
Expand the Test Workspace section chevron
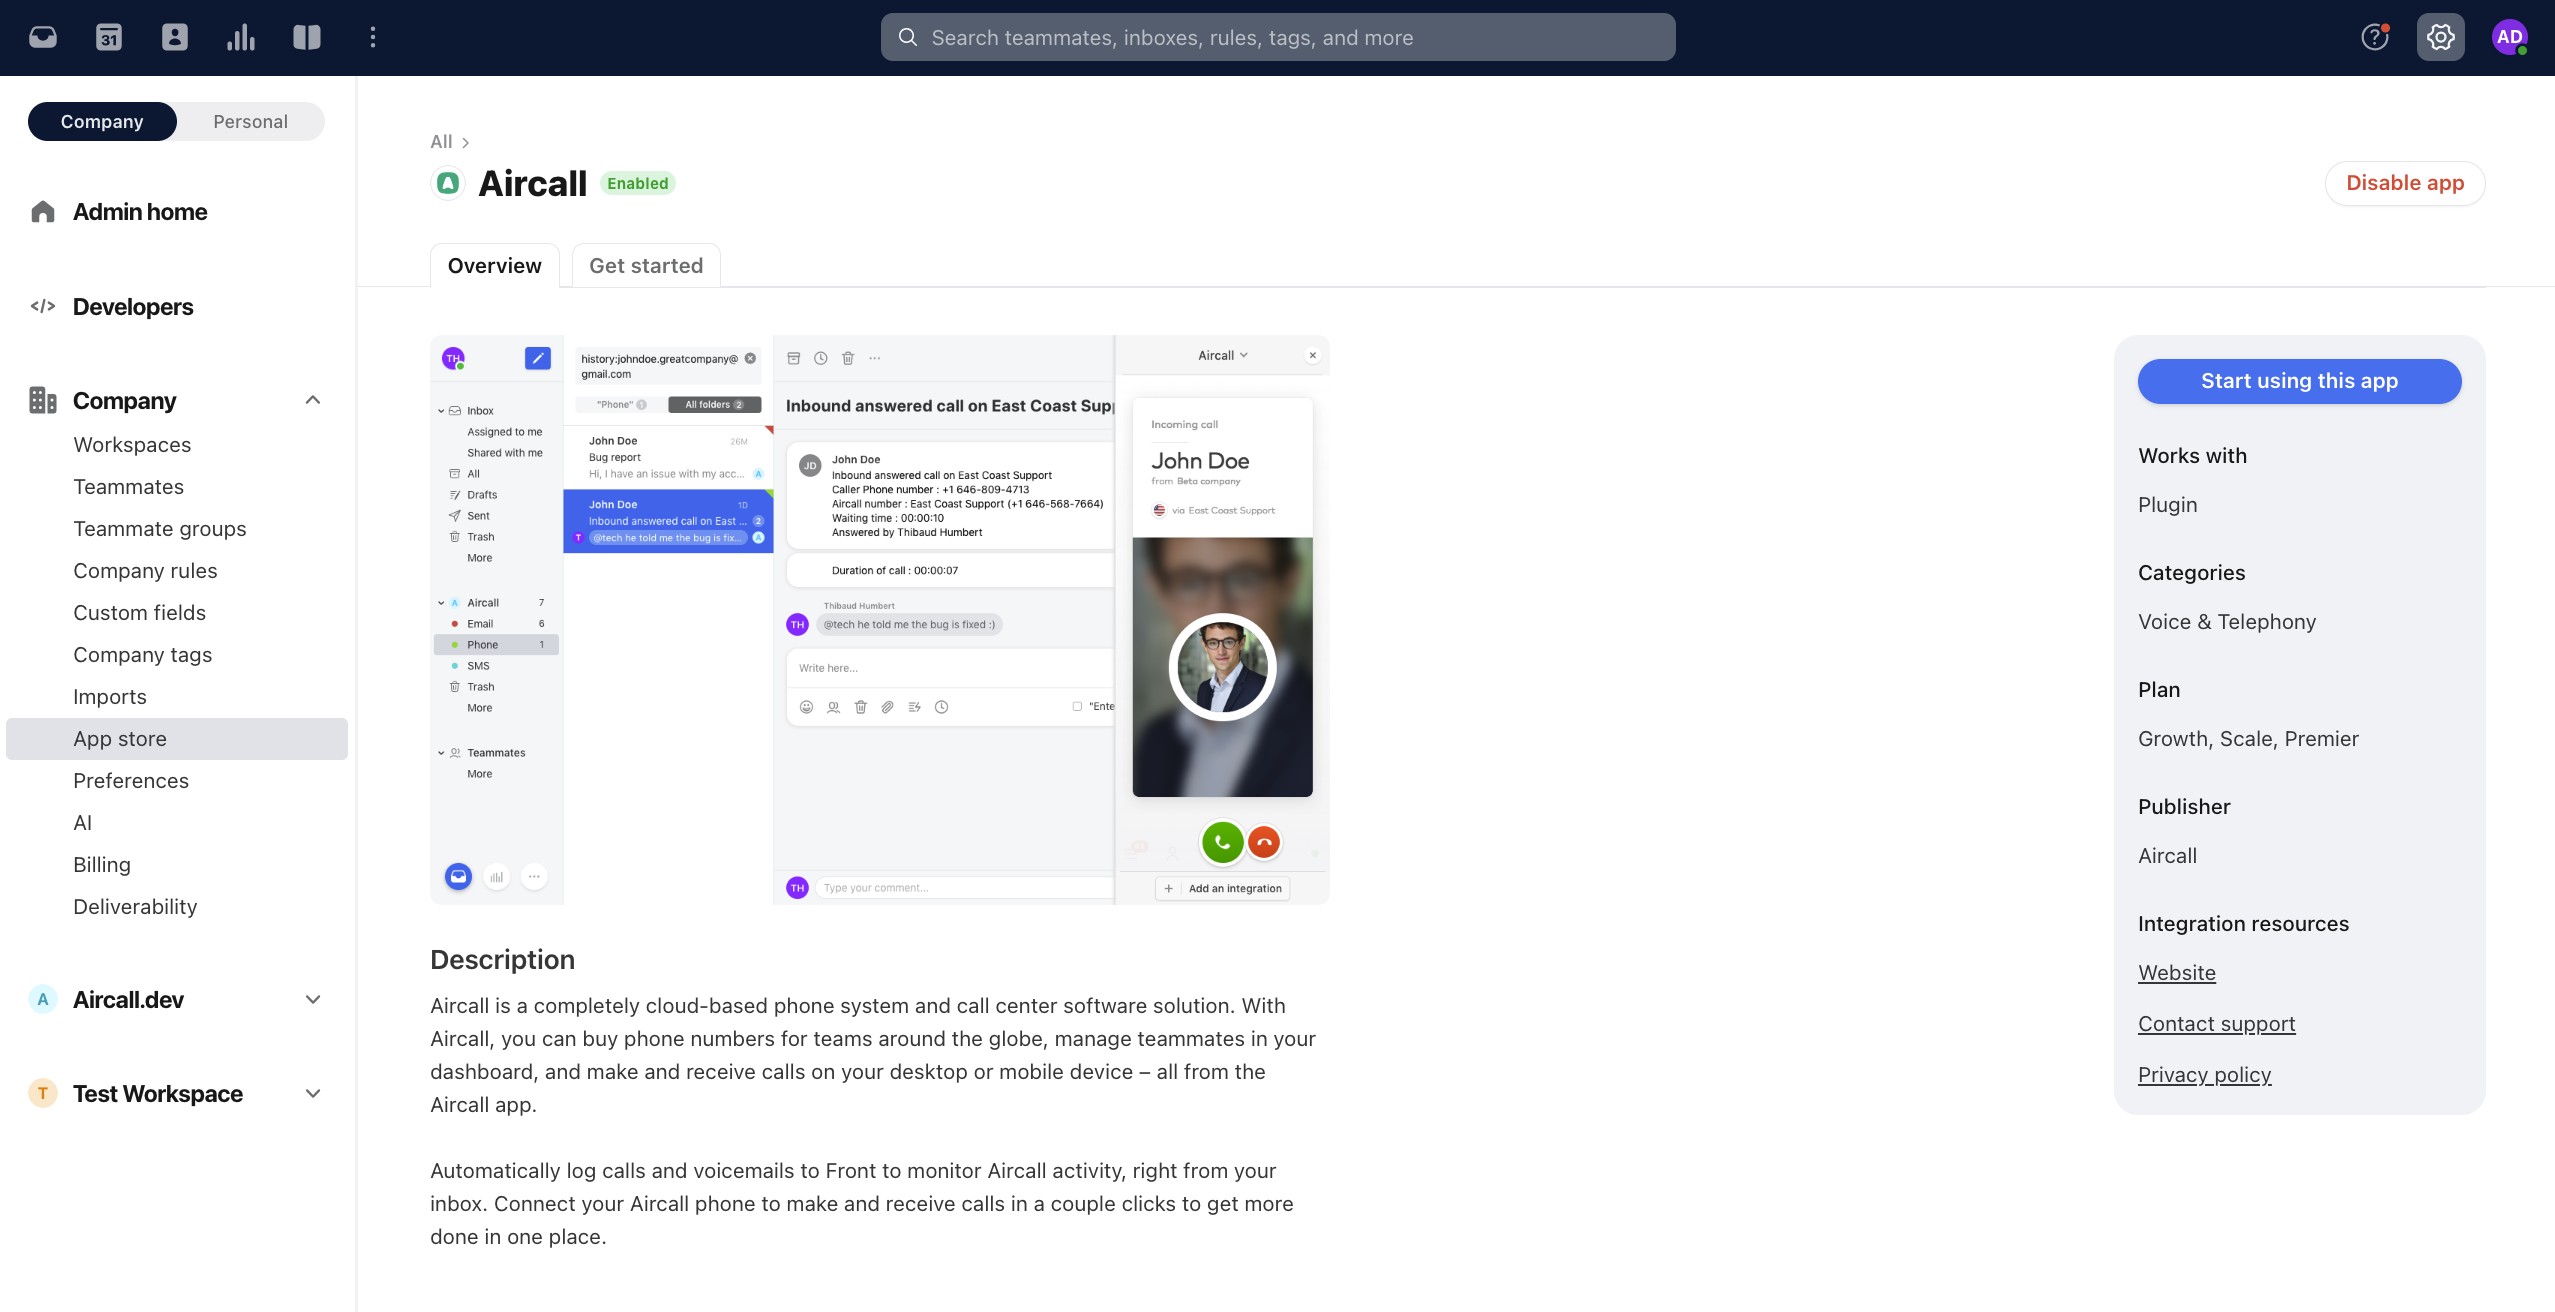(313, 1093)
